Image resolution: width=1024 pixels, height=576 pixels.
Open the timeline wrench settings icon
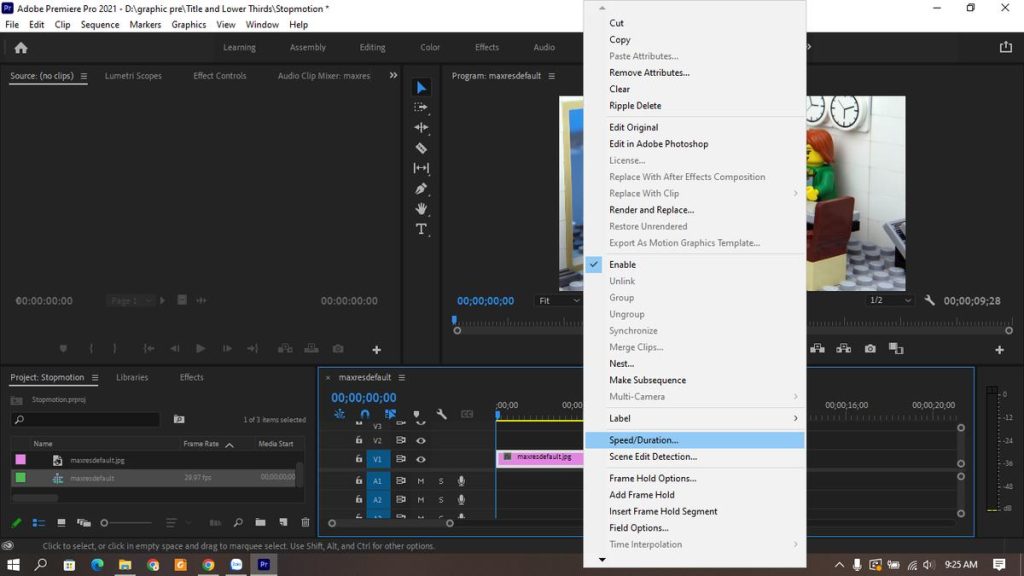click(442, 414)
